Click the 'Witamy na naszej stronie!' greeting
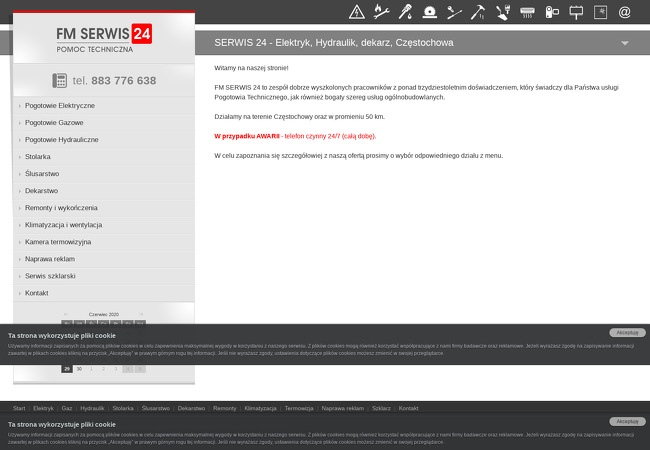 coord(251,68)
